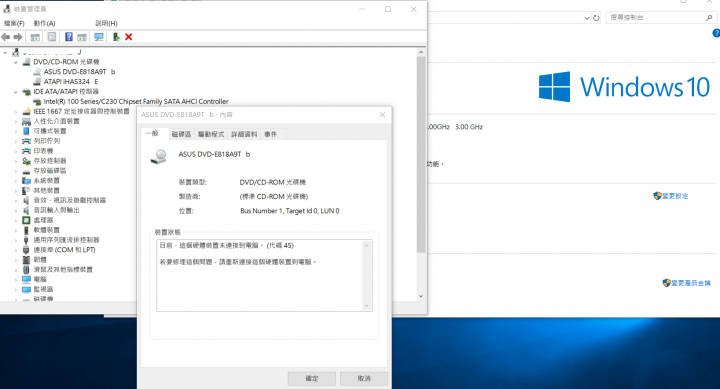Click the Forward arrow in Device Manager toolbar
The height and width of the screenshot is (389, 720).
(18, 37)
